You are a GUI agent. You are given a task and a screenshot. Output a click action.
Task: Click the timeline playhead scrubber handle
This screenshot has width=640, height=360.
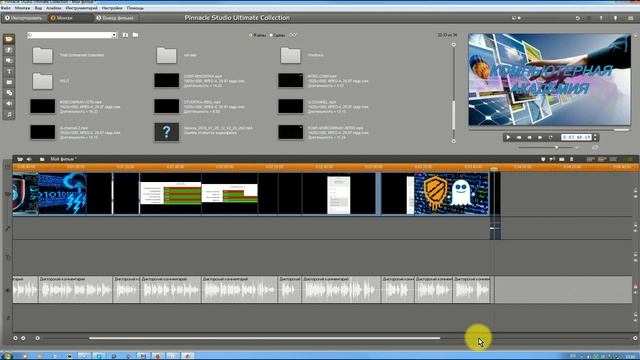[x=494, y=168]
